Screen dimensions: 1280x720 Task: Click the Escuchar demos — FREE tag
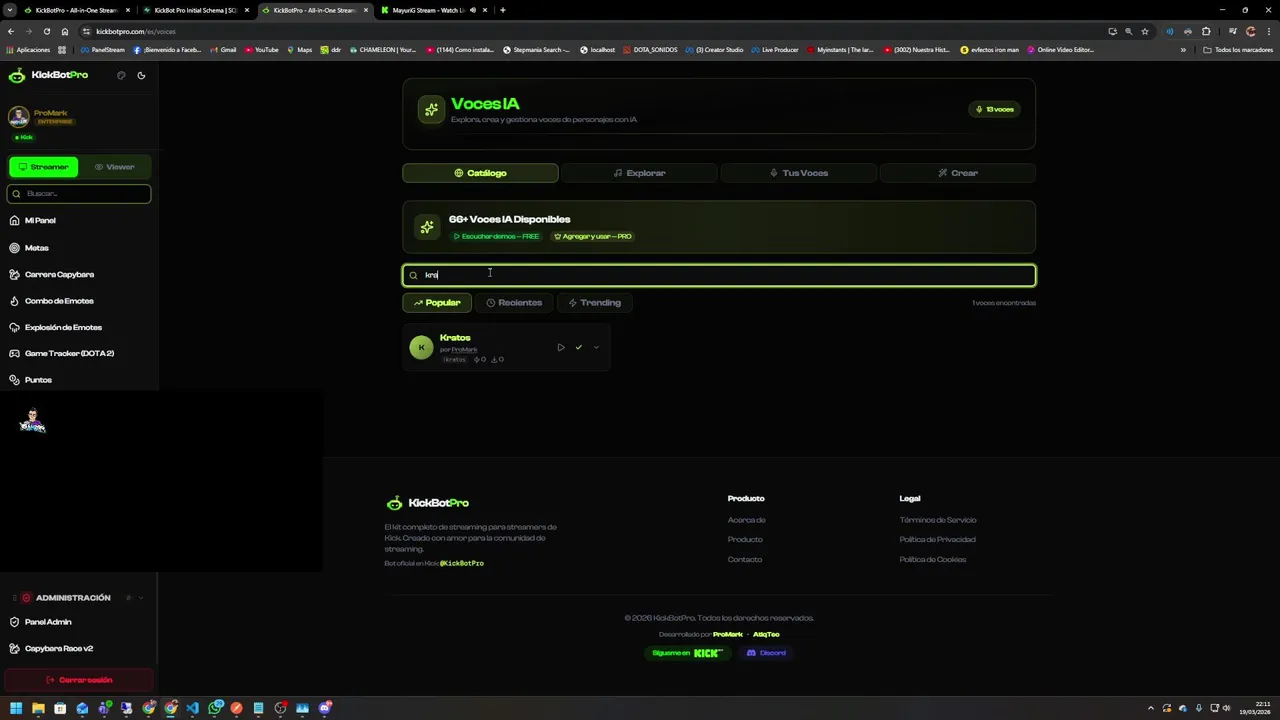coord(496,236)
